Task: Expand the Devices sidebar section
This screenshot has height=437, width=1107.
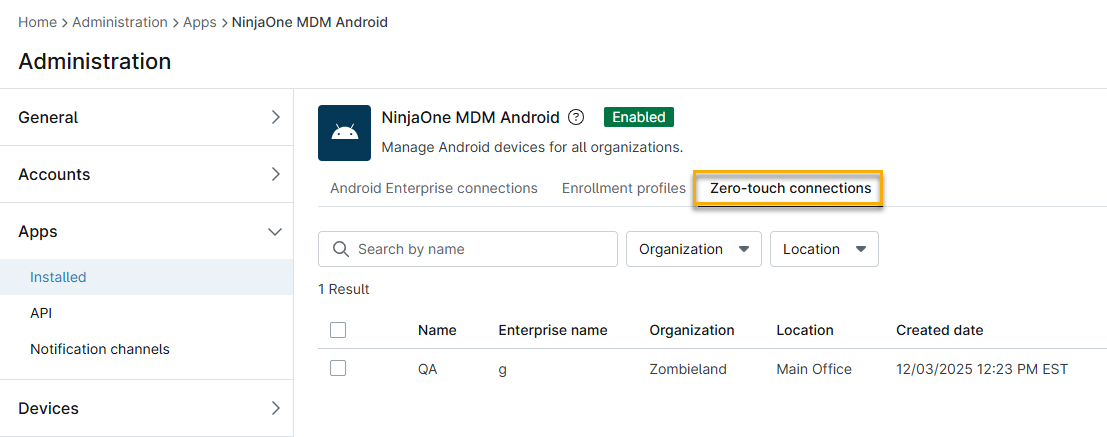Action: (x=146, y=408)
